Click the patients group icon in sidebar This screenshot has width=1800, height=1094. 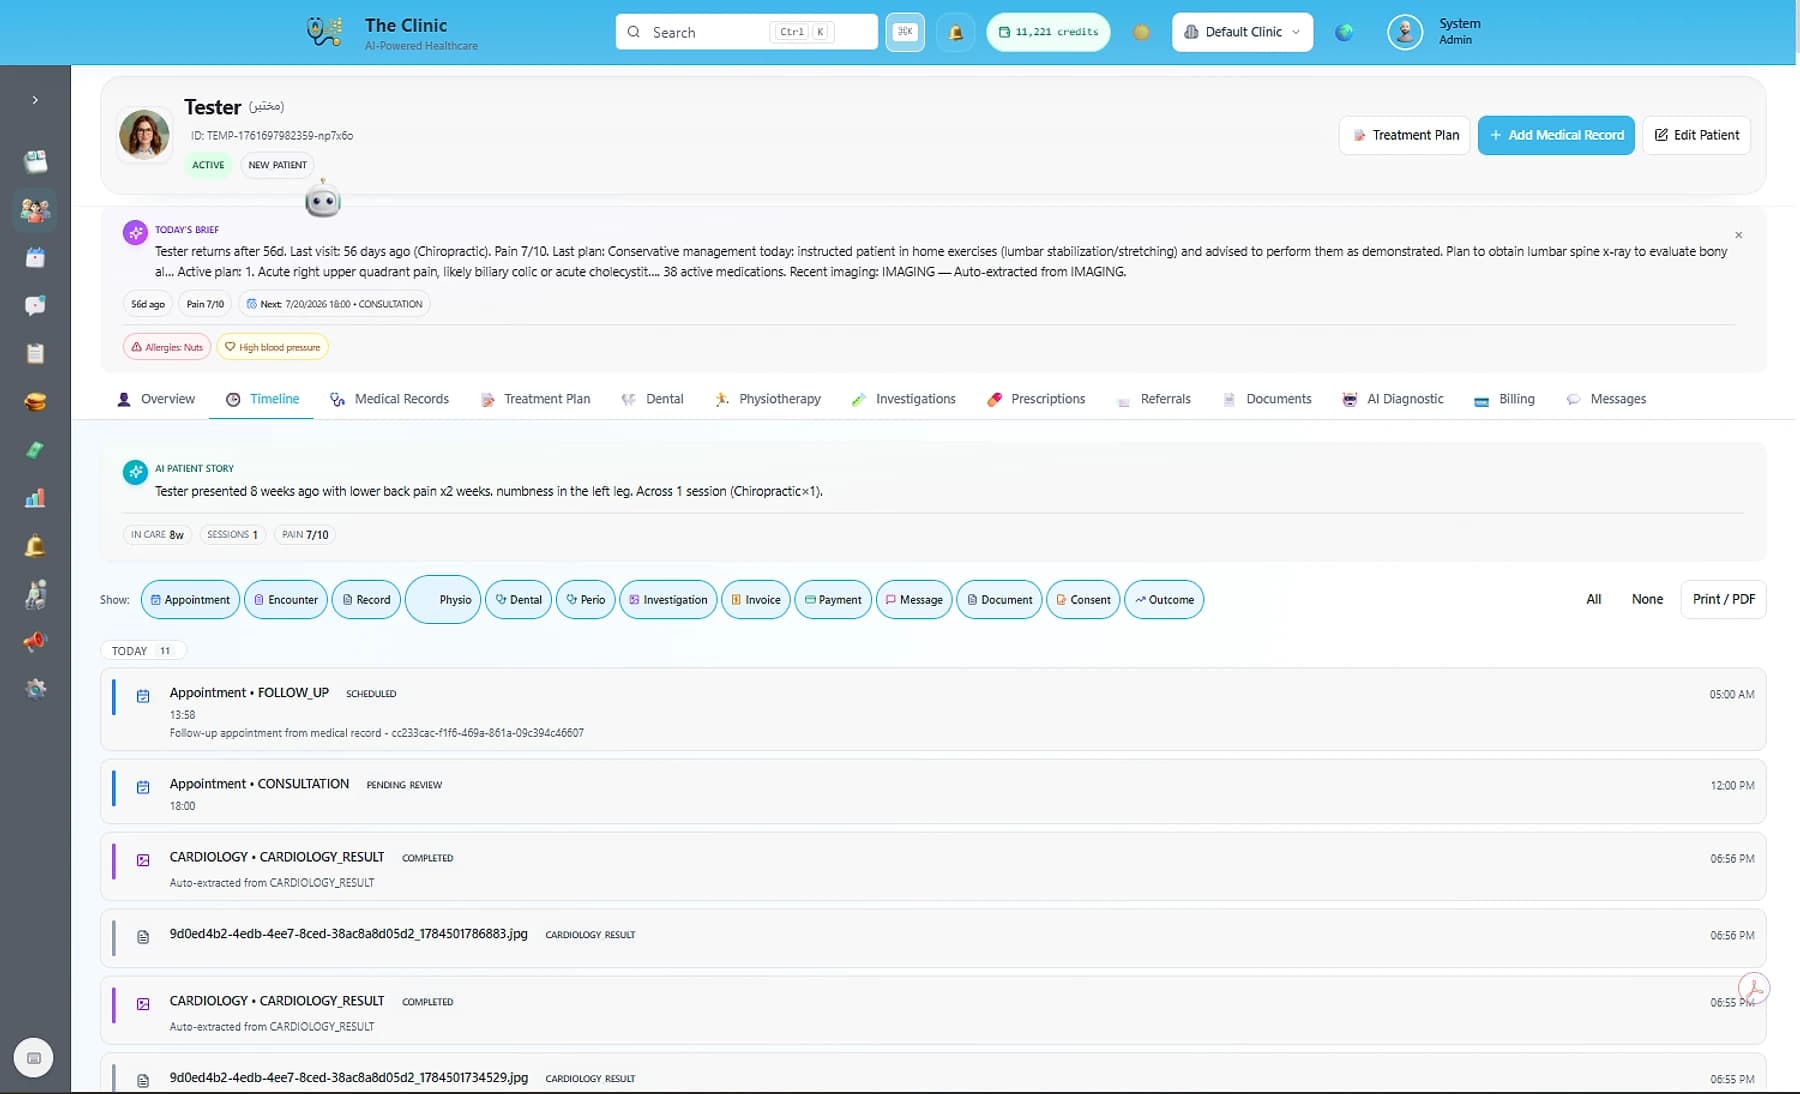pyautogui.click(x=35, y=210)
